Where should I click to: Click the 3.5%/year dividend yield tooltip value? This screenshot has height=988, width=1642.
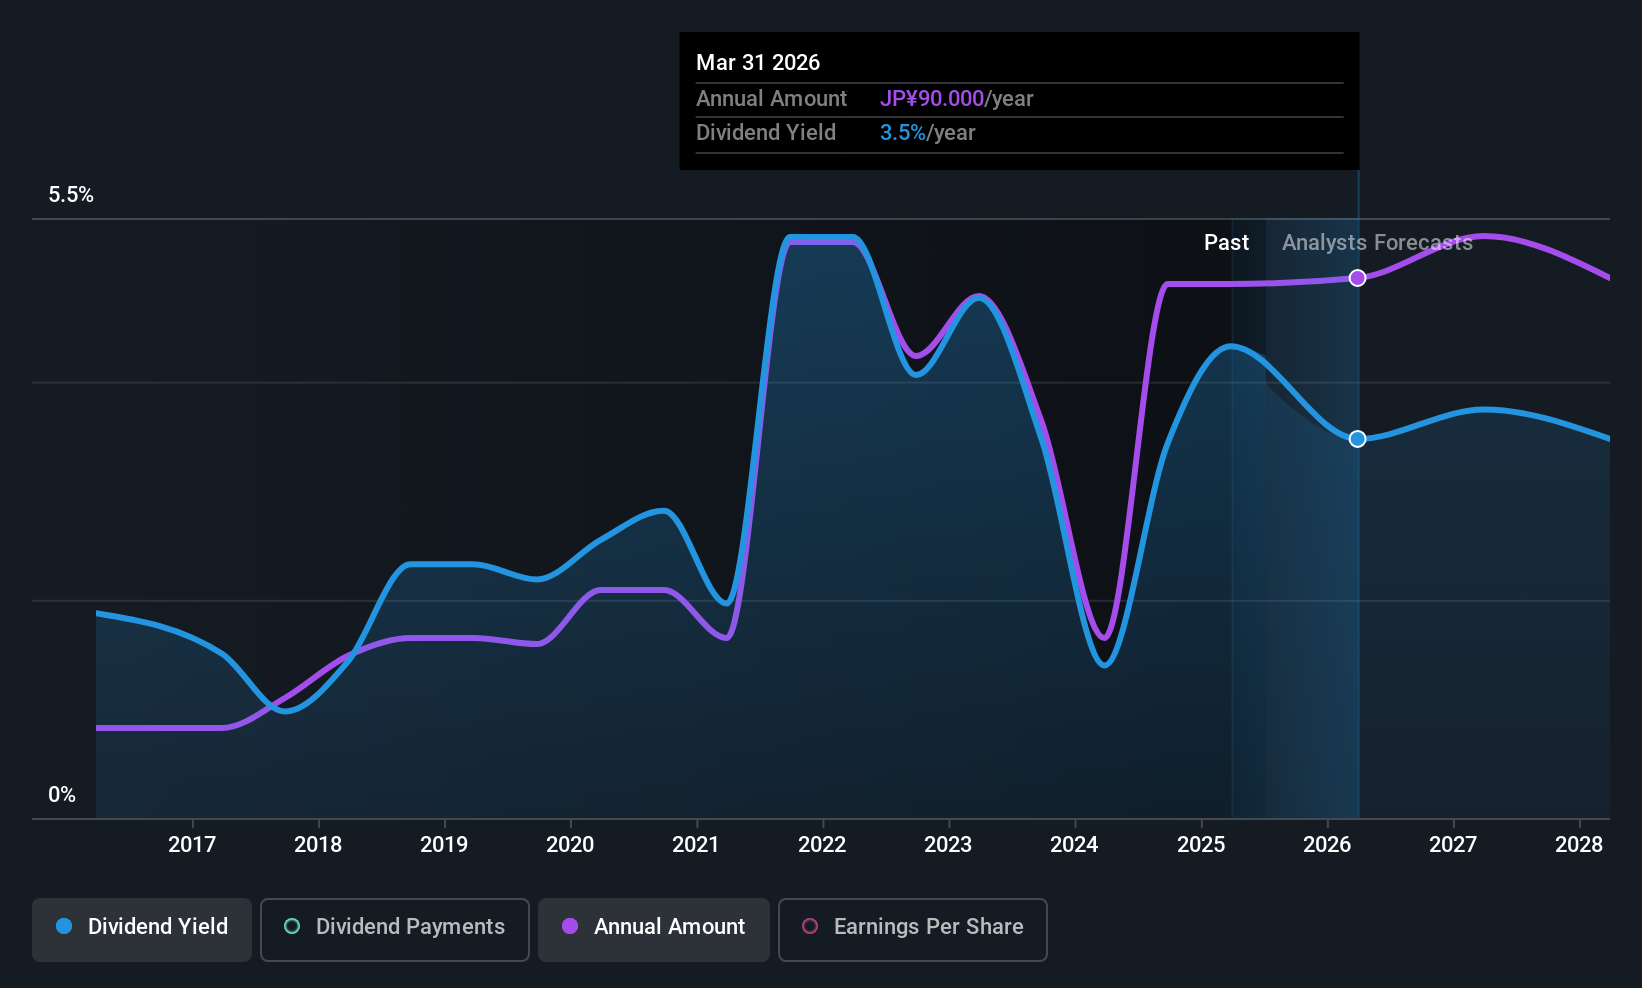[x=927, y=133]
